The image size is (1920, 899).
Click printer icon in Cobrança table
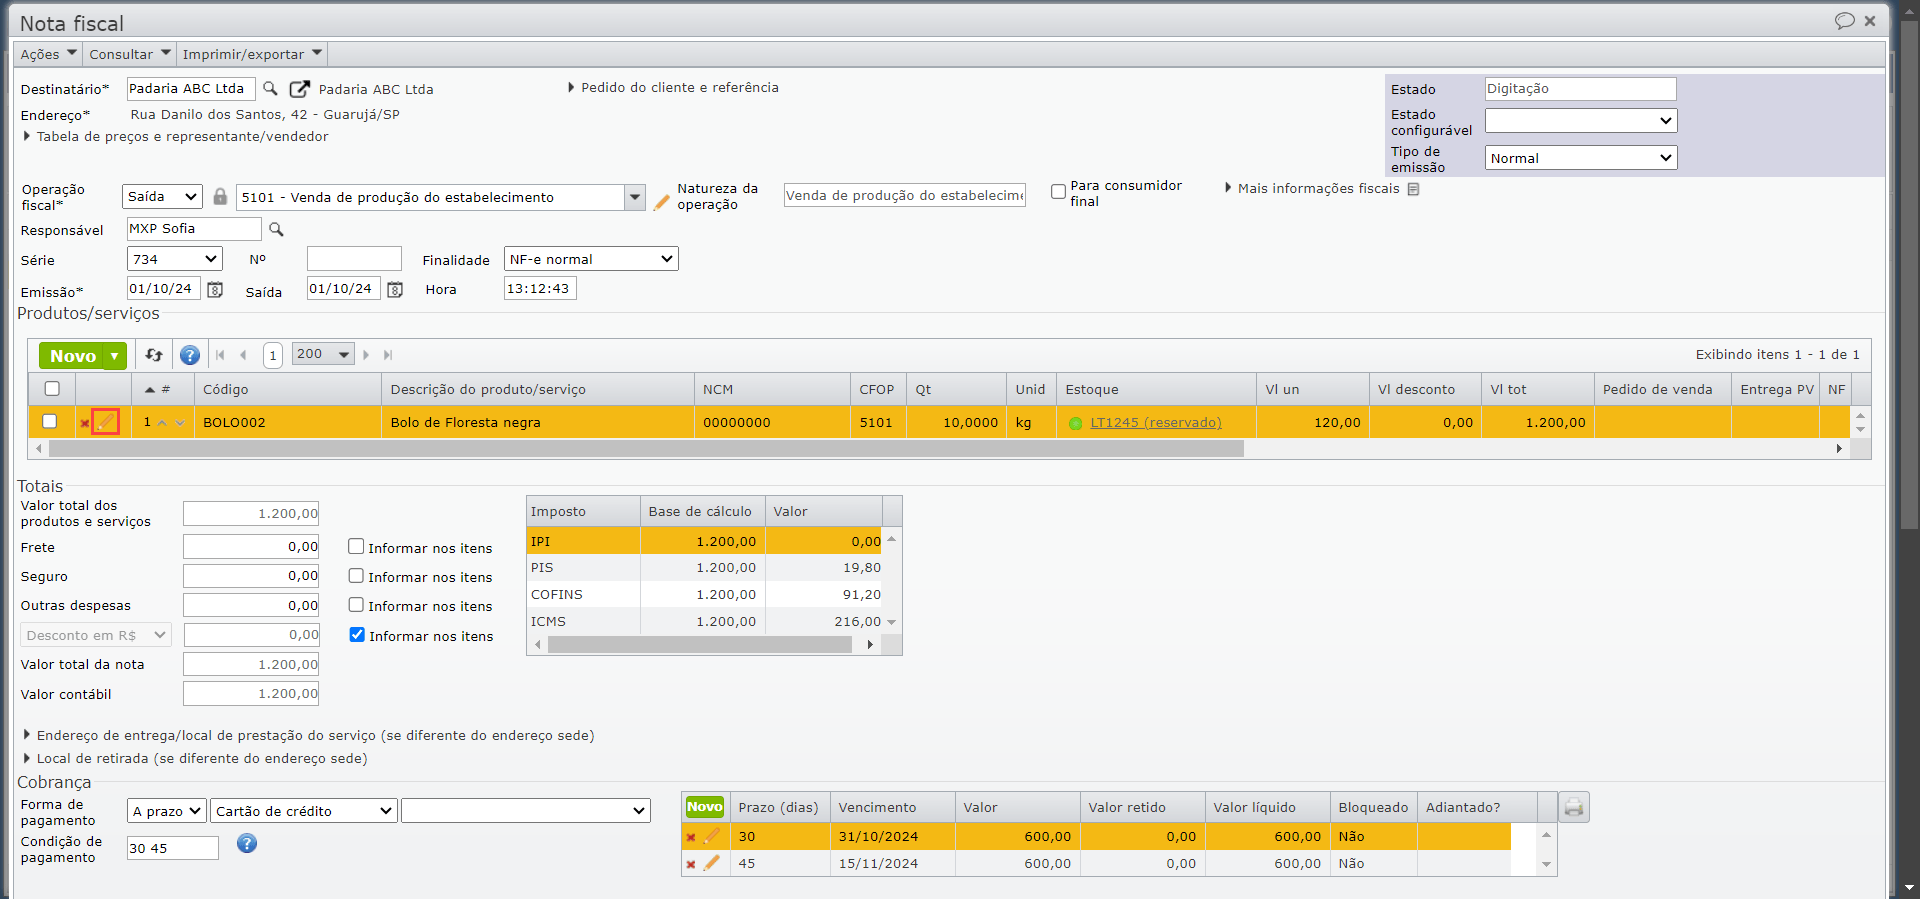pos(1574,807)
